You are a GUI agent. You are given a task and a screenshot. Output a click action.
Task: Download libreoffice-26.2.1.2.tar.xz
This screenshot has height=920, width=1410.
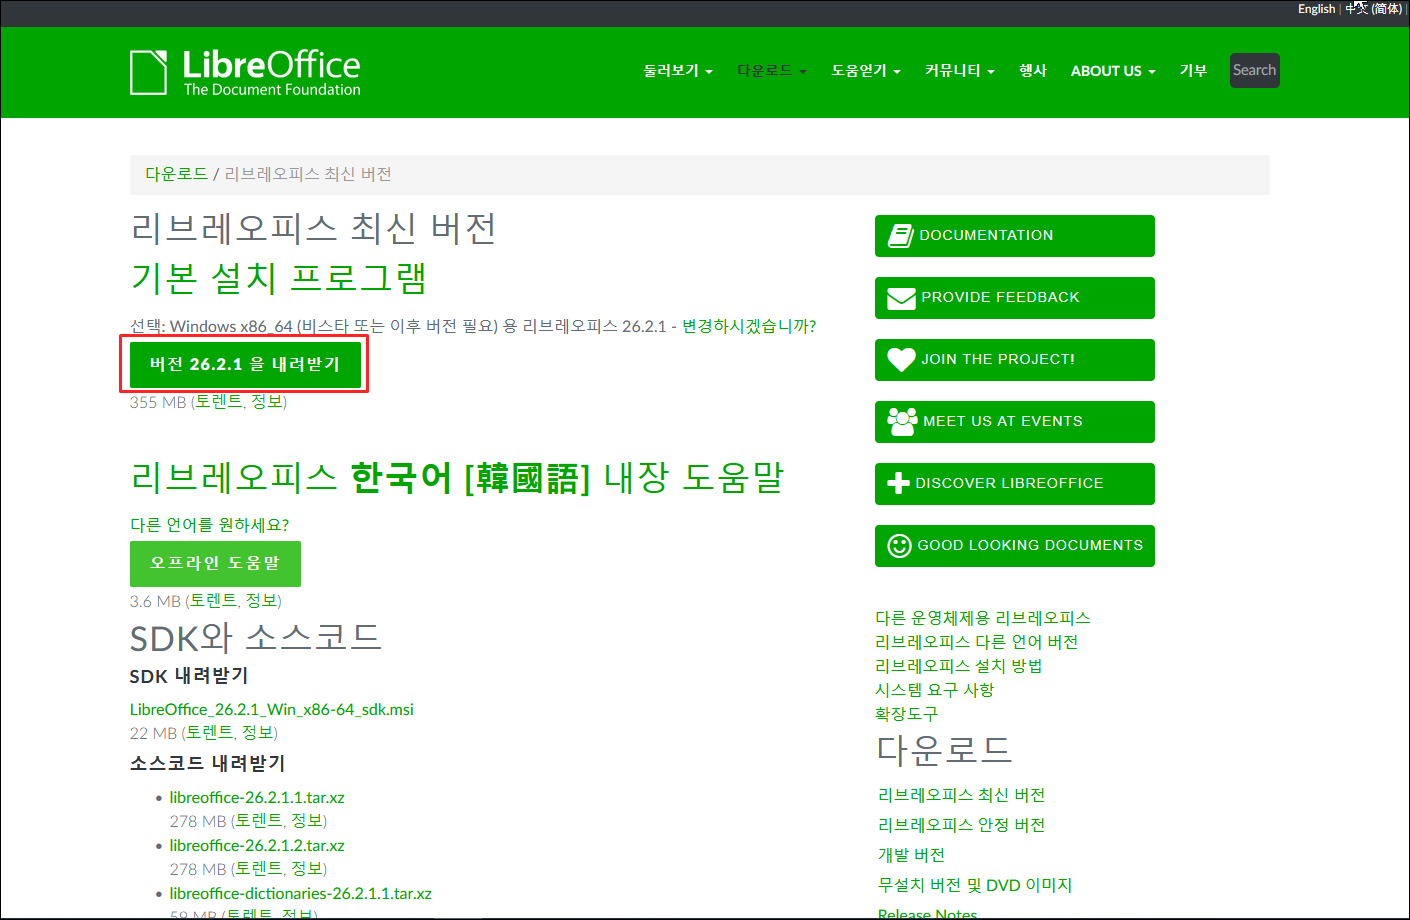coord(257,846)
